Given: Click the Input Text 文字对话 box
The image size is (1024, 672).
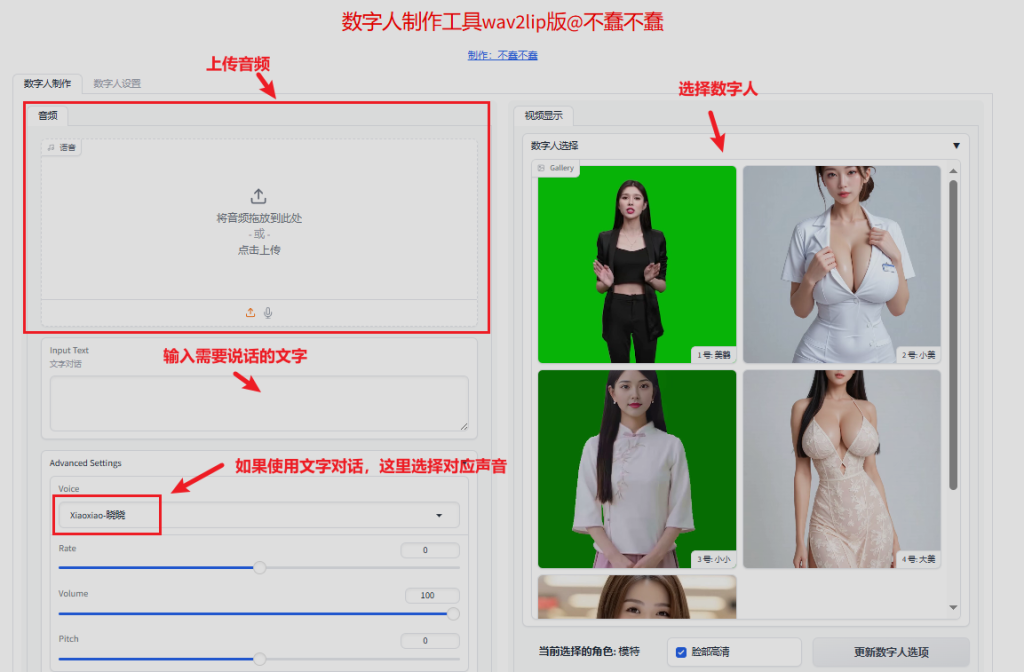Looking at the screenshot, I should [x=259, y=403].
